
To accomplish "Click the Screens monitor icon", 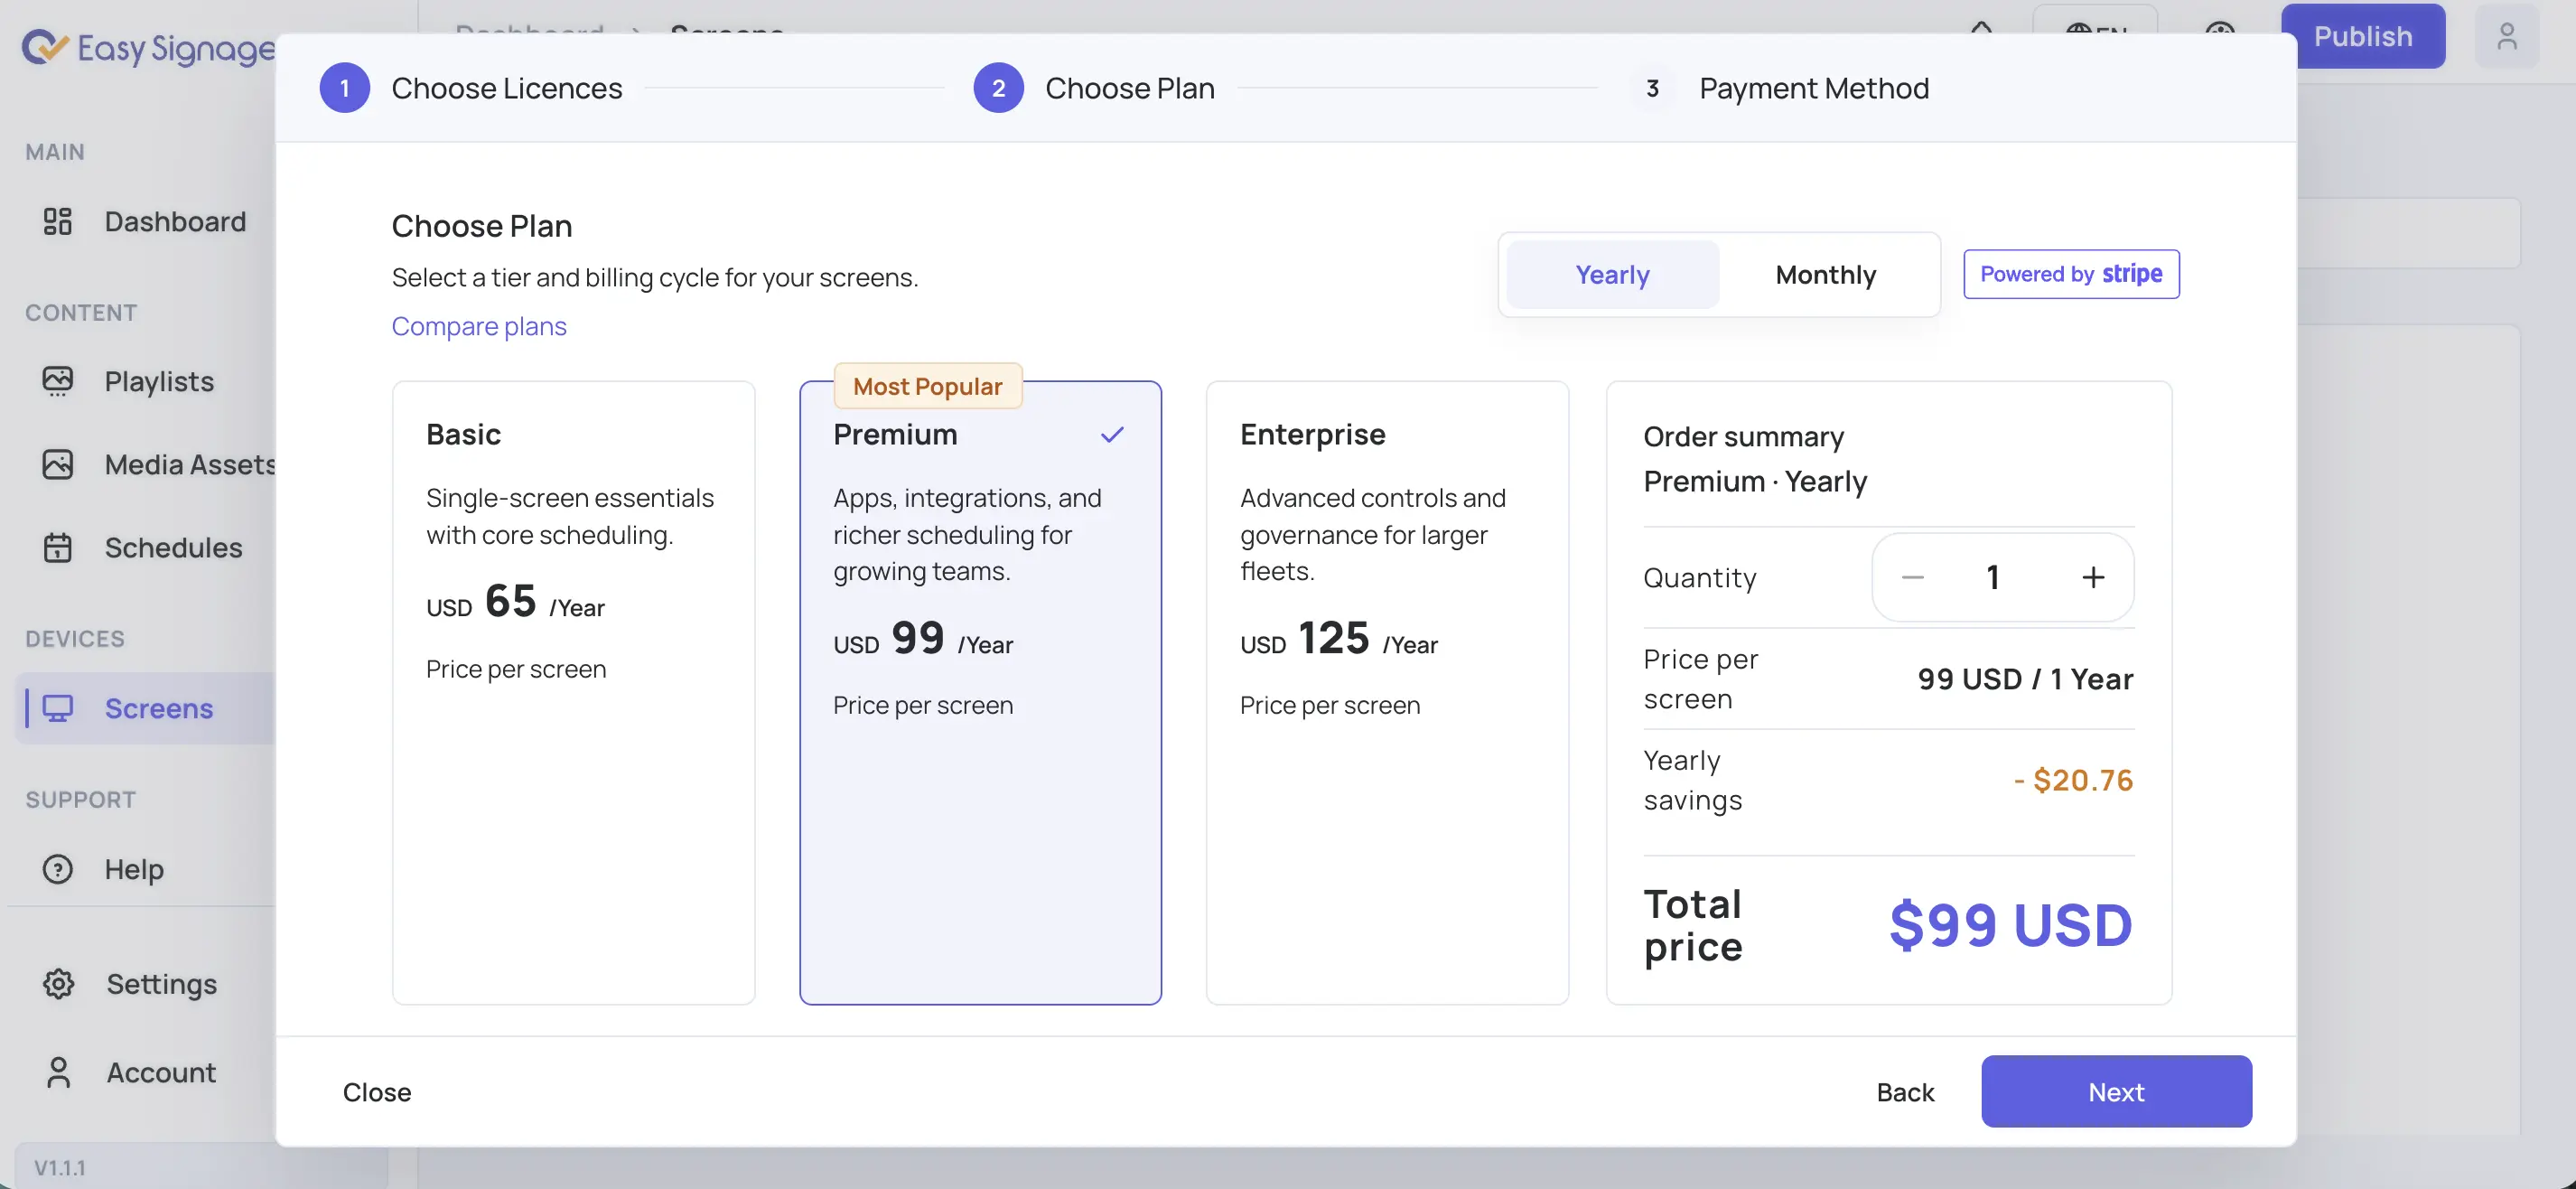I will coord(57,708).
